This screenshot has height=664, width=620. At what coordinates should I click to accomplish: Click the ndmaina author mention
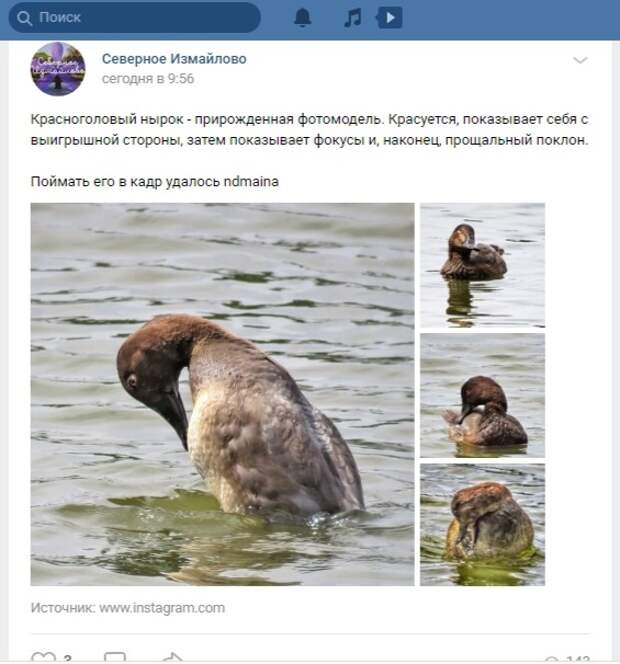pos(251,182)
